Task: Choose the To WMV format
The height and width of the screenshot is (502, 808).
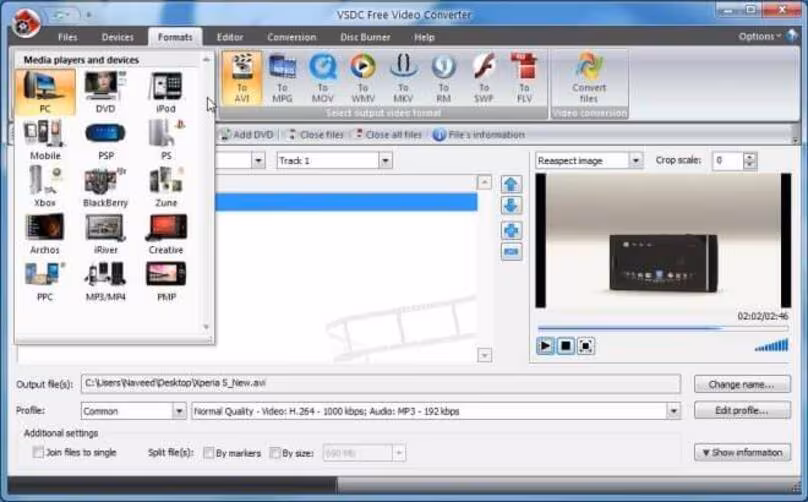Action: pyautogui.click(x=363, y=78)
